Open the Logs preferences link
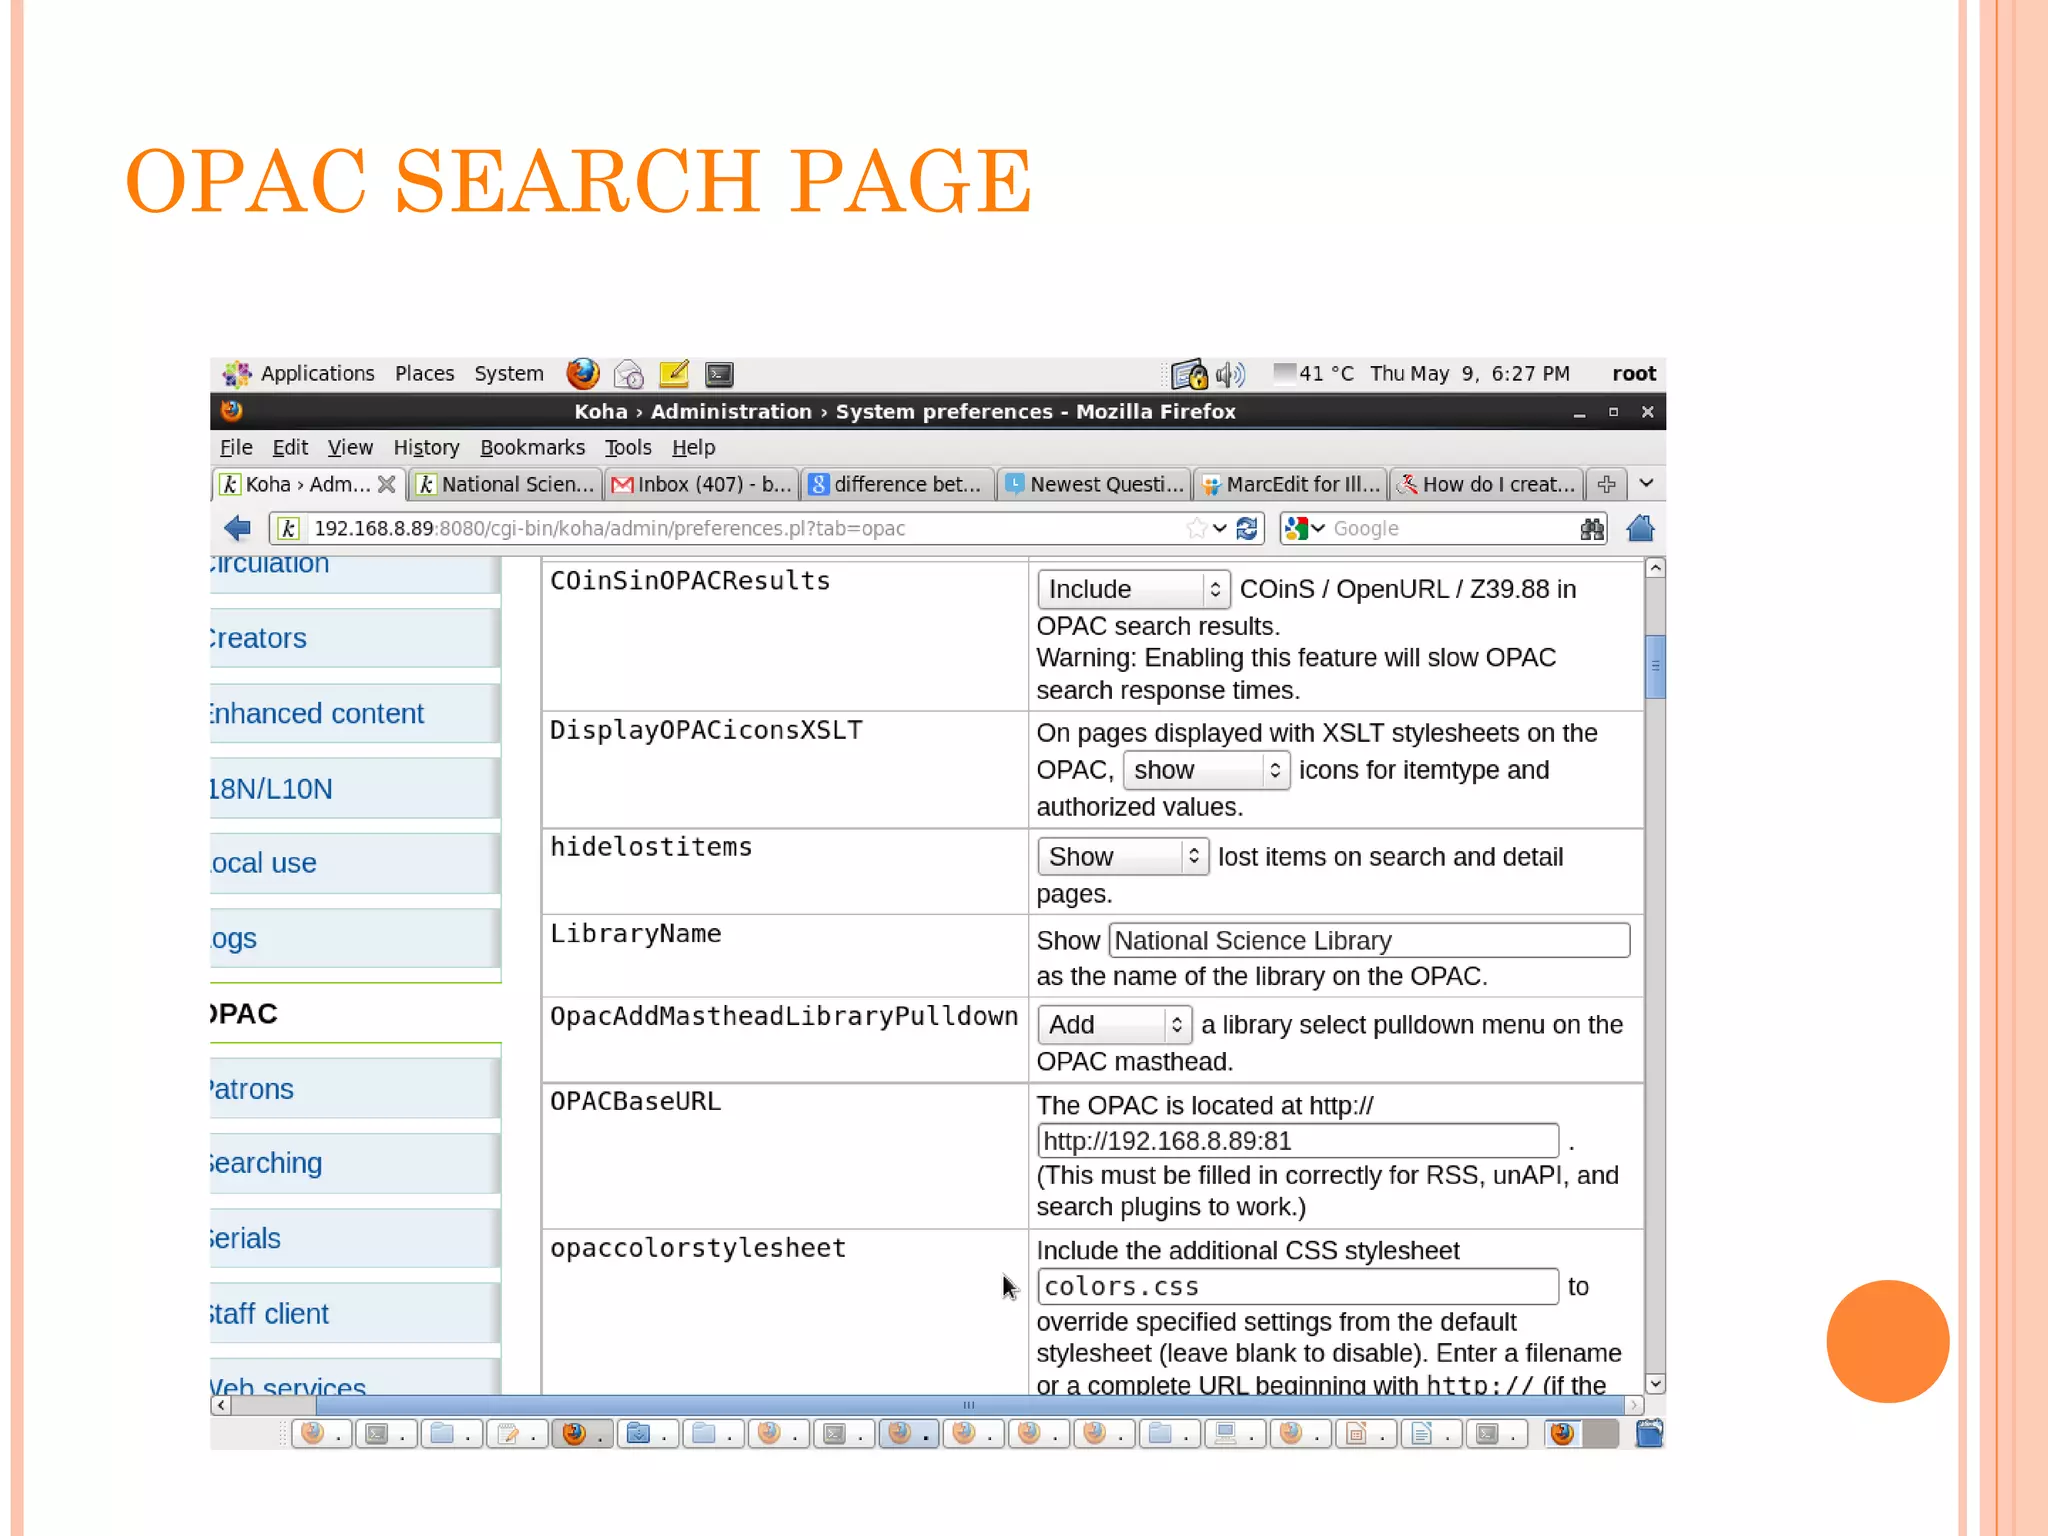Screen dimensions: 2048x1536 tap(233, 938)
